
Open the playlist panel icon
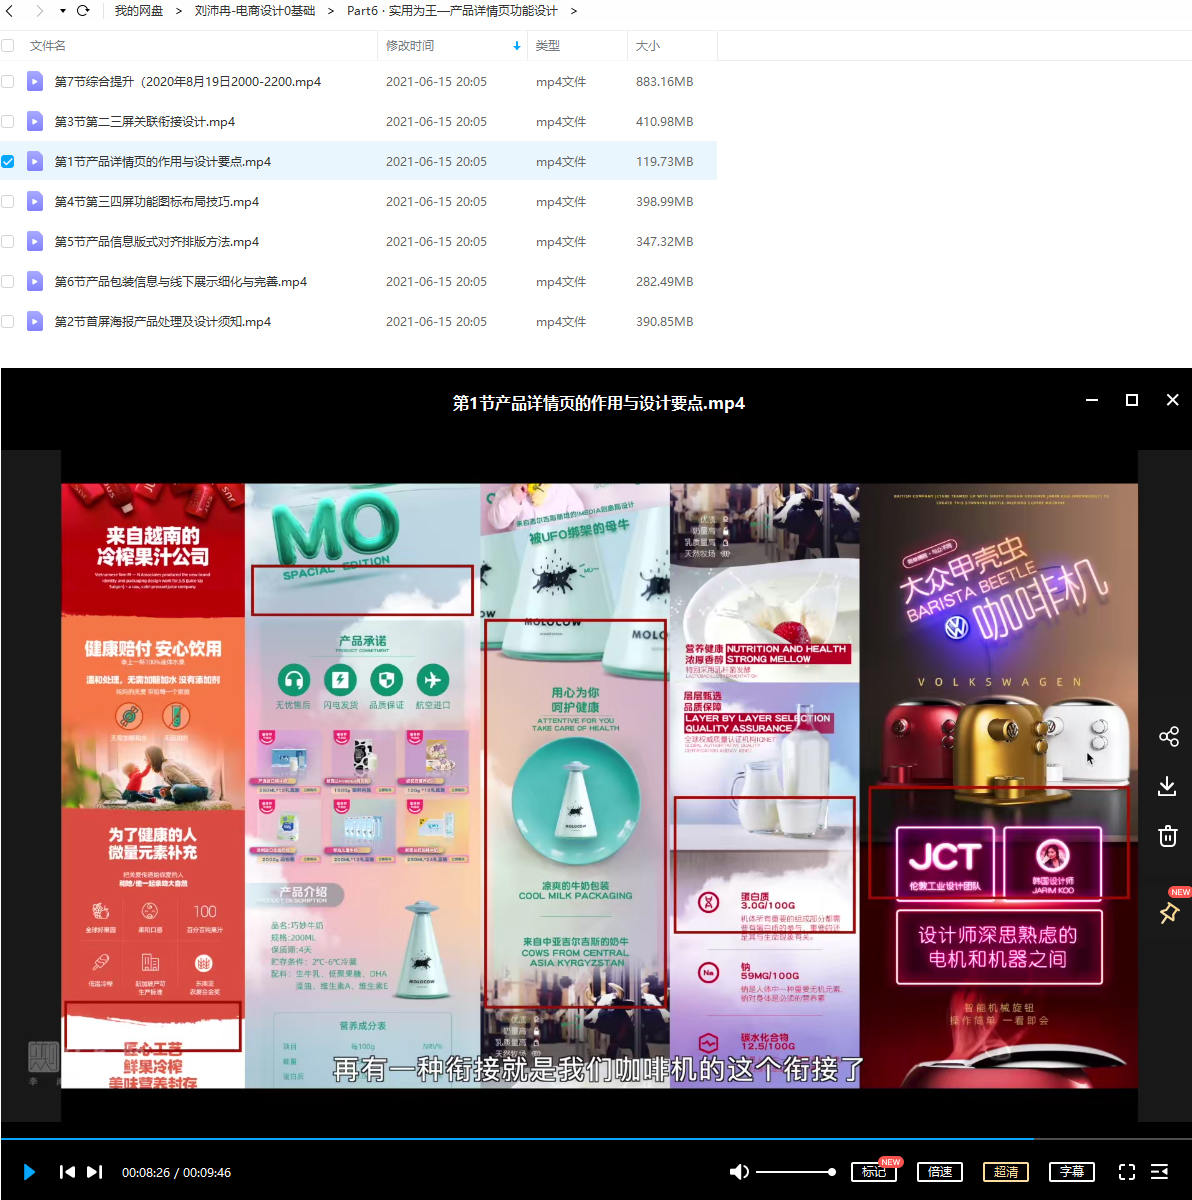[x=1160, y=1172]
